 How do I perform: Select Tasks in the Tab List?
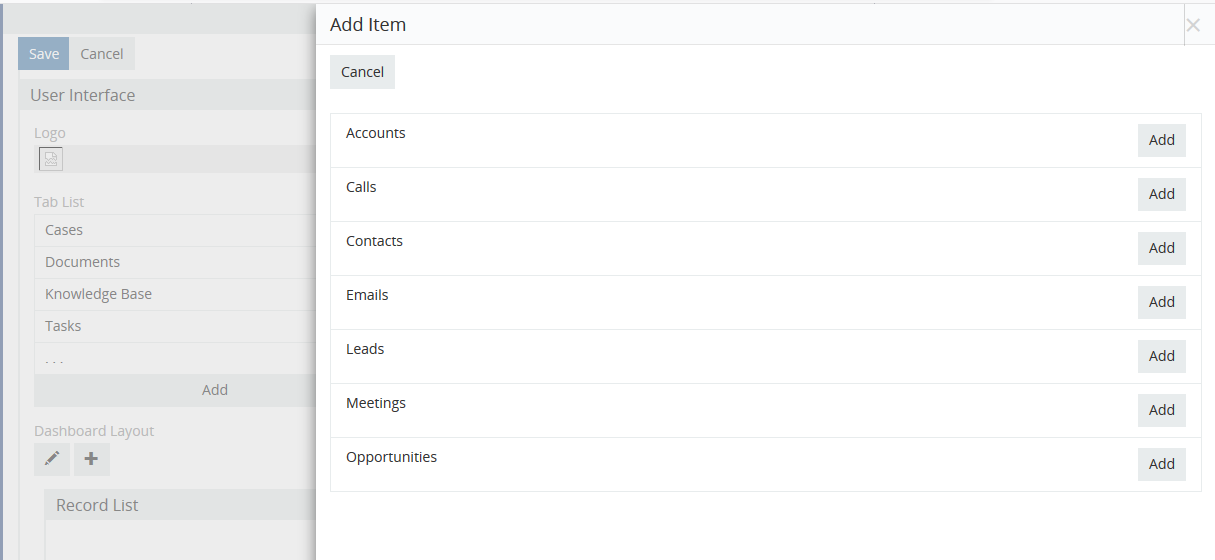pyautogui.click(x=63, y=326)
